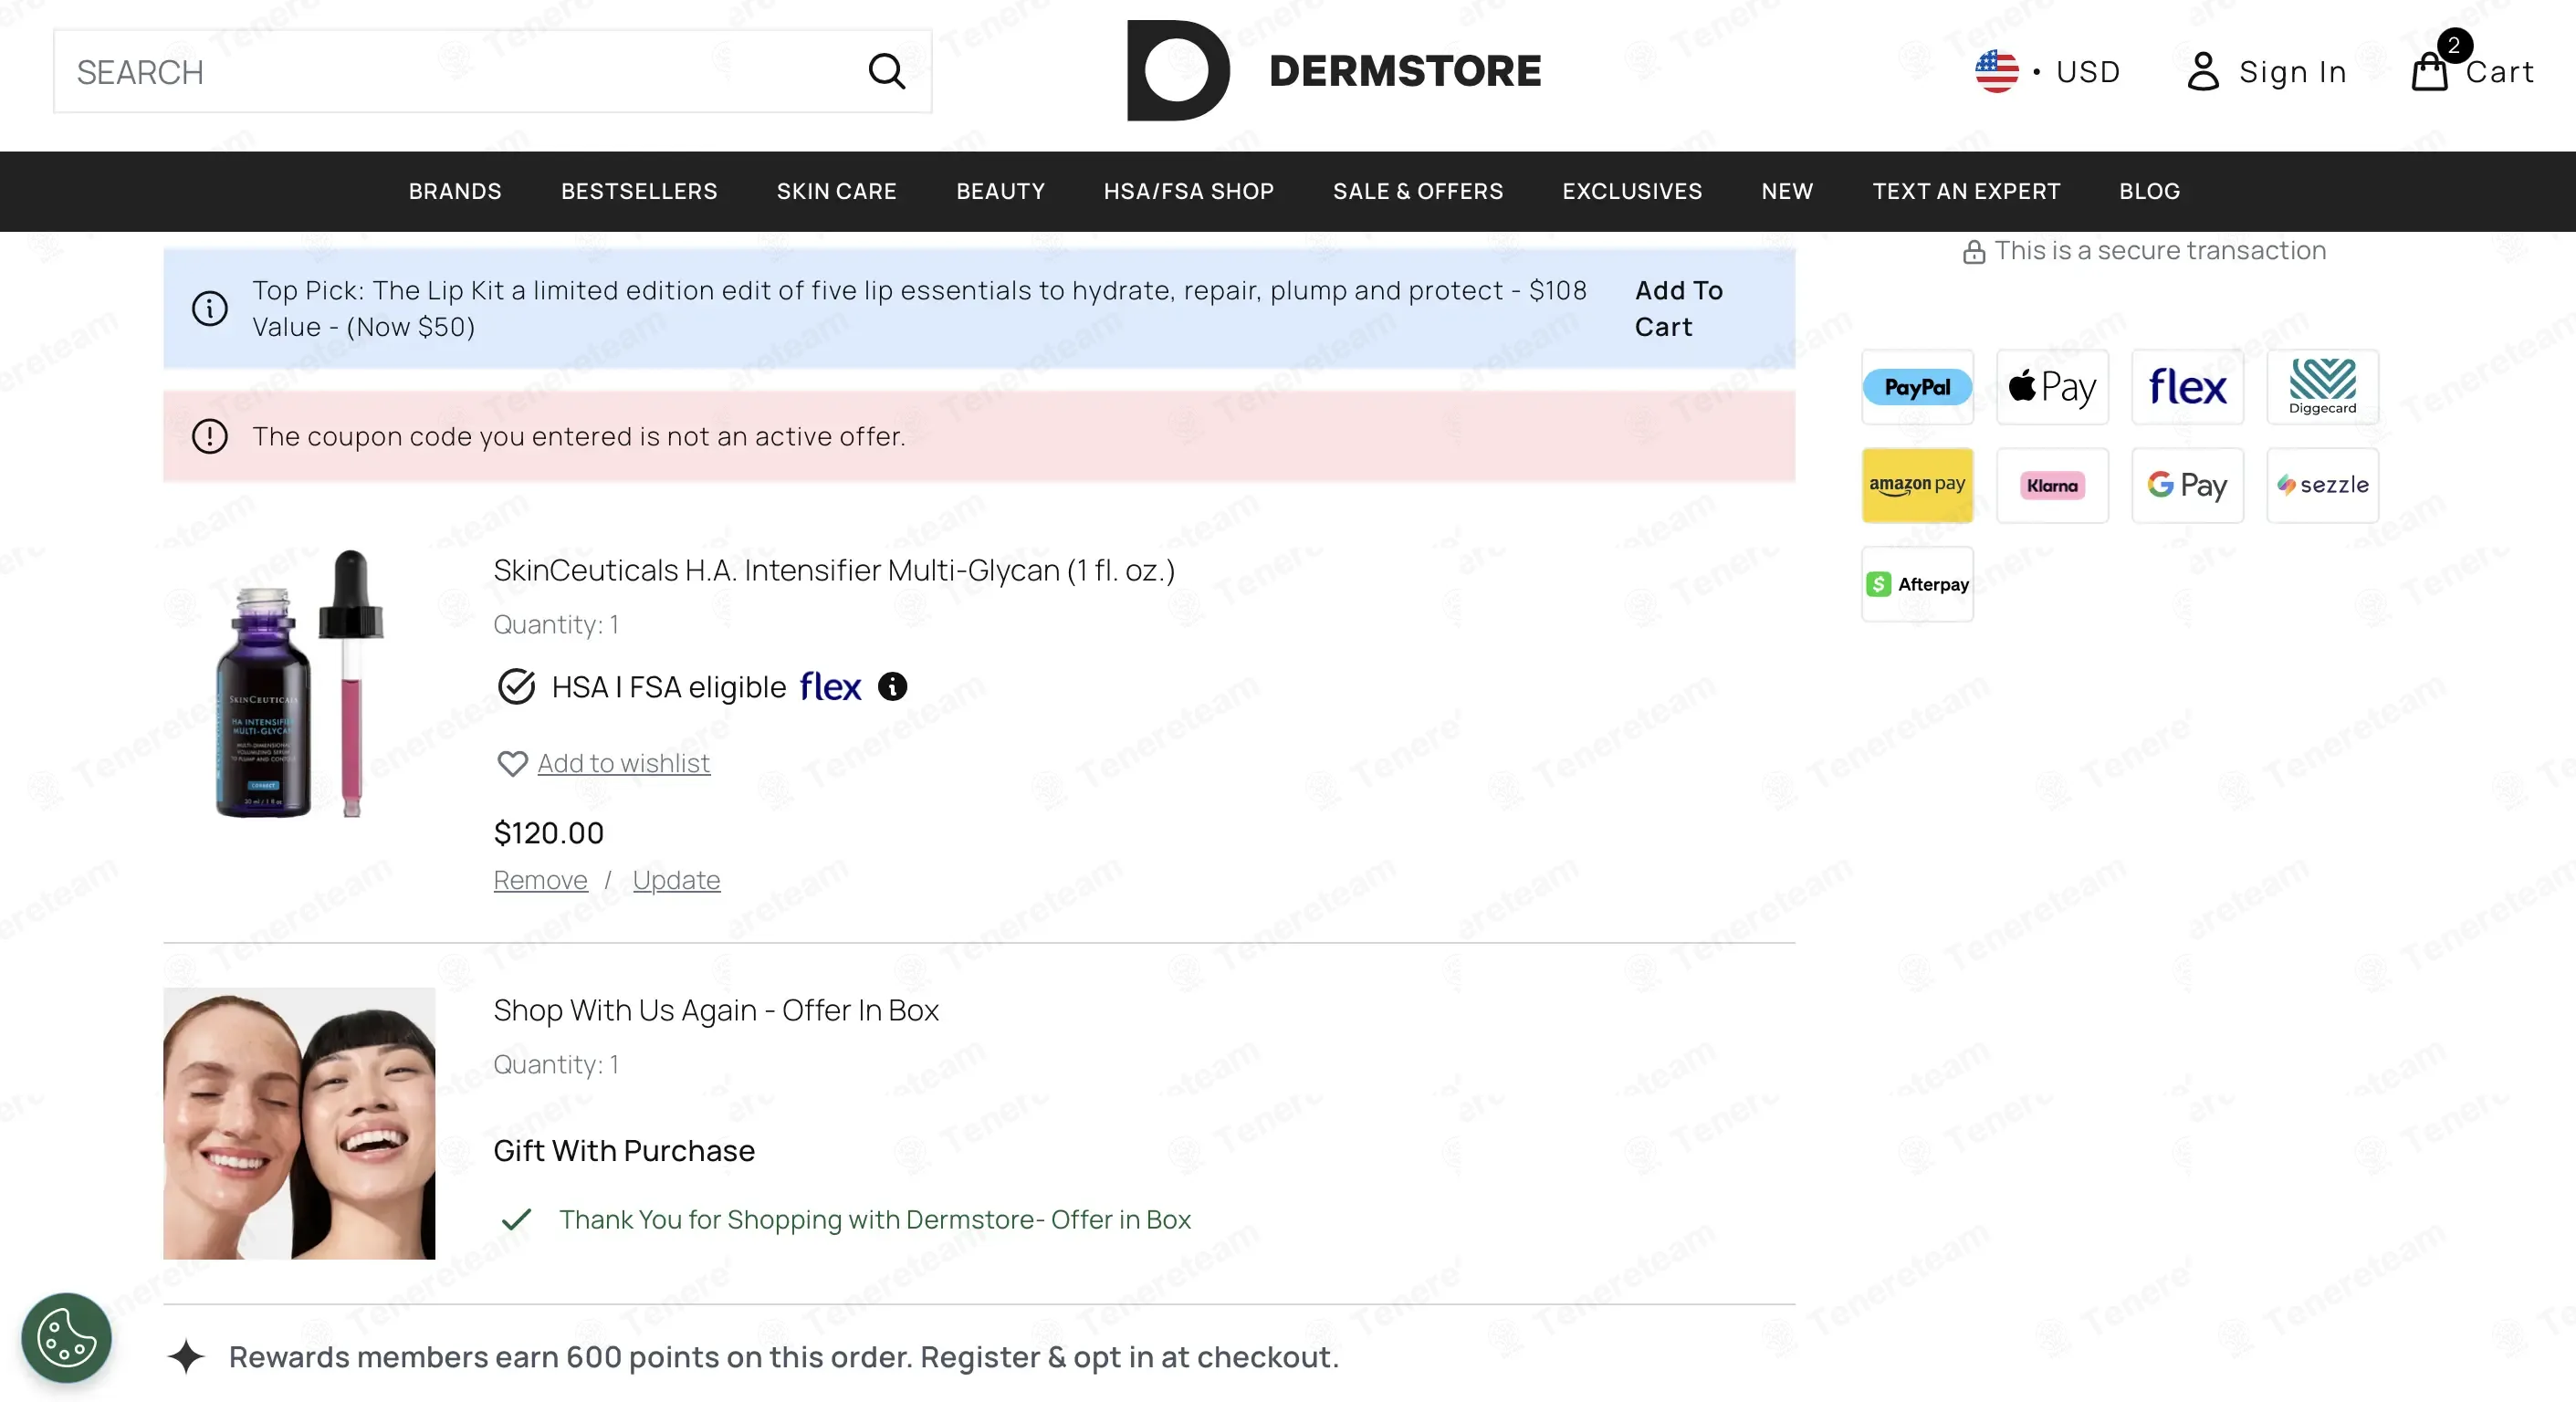Choose Afterpay payment option
This screenshot has height=1402, width=2576.
point(1917,584)
